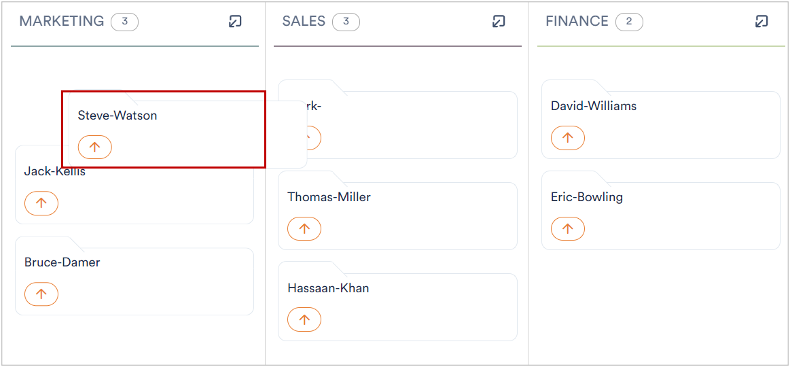790x366 pixels.
Task: Click the up arrow on Bruce-Damer card
Action: [x=41, y=294]
